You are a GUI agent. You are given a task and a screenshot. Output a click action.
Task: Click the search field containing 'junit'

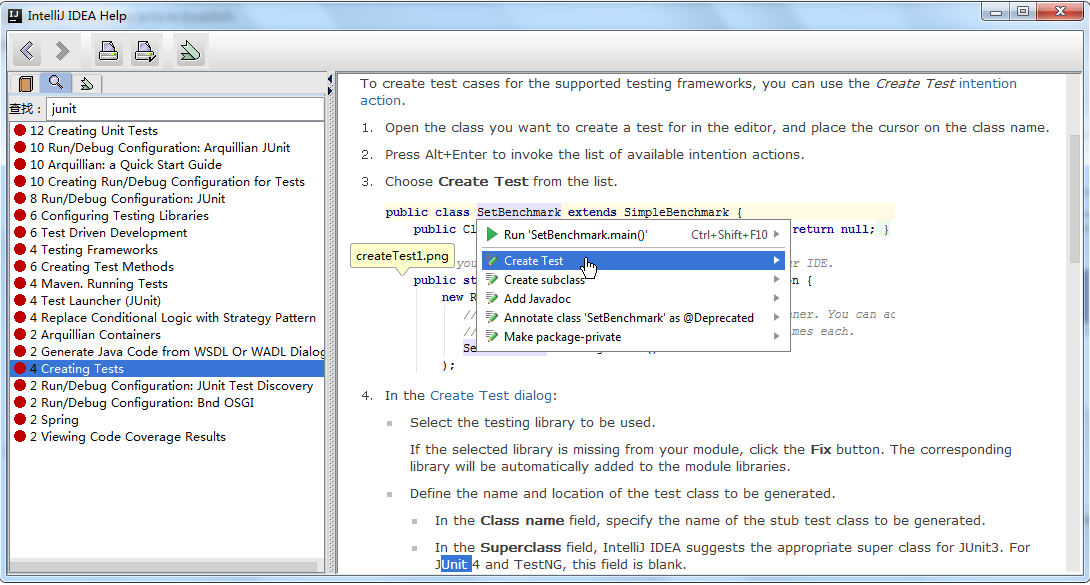tap(185, 108)
